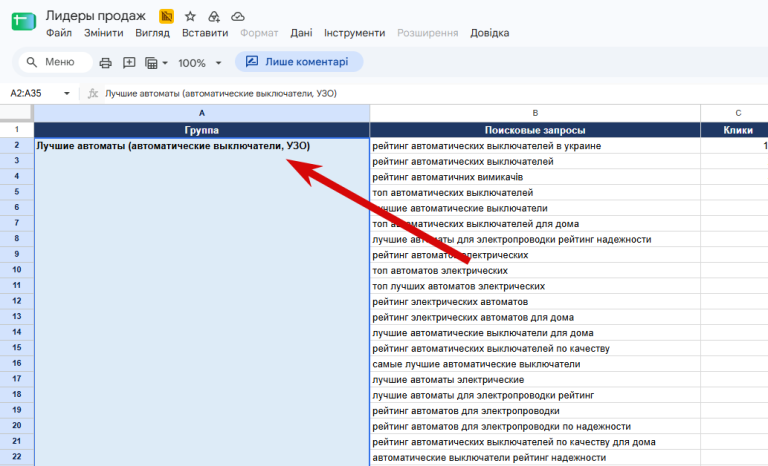This screenshot has height=466, width=768.
Task: Click cell рейтинг автоматических выключателей по качеству
Action: (x=535, y=348)
